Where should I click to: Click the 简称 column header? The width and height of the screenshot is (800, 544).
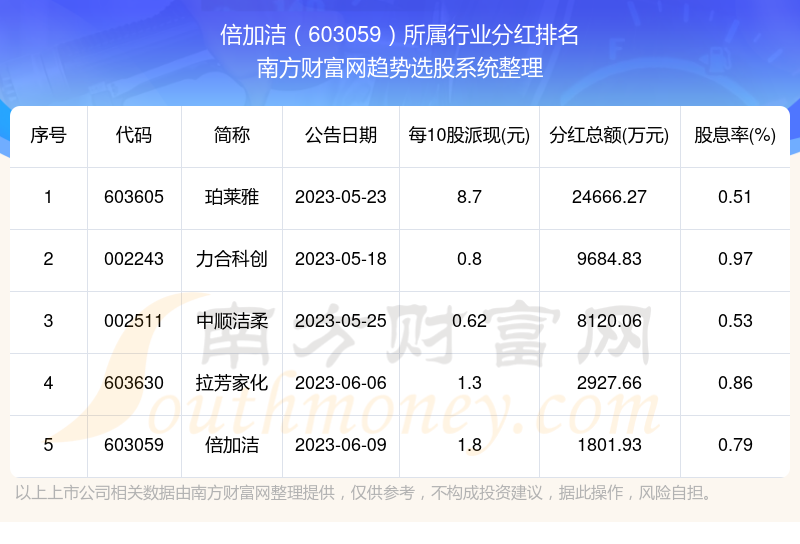(232, 135)
